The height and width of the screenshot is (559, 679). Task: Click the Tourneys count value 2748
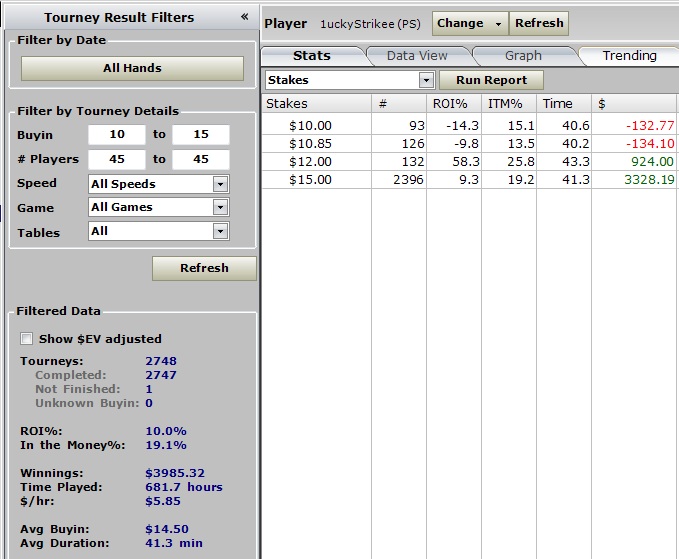[161, 361]
